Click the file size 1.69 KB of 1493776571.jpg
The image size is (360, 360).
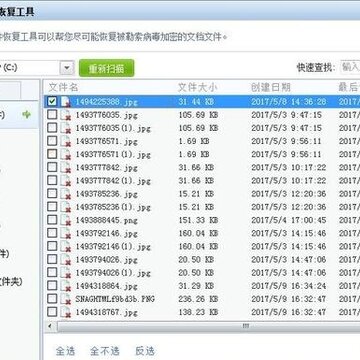coord(194,141)
